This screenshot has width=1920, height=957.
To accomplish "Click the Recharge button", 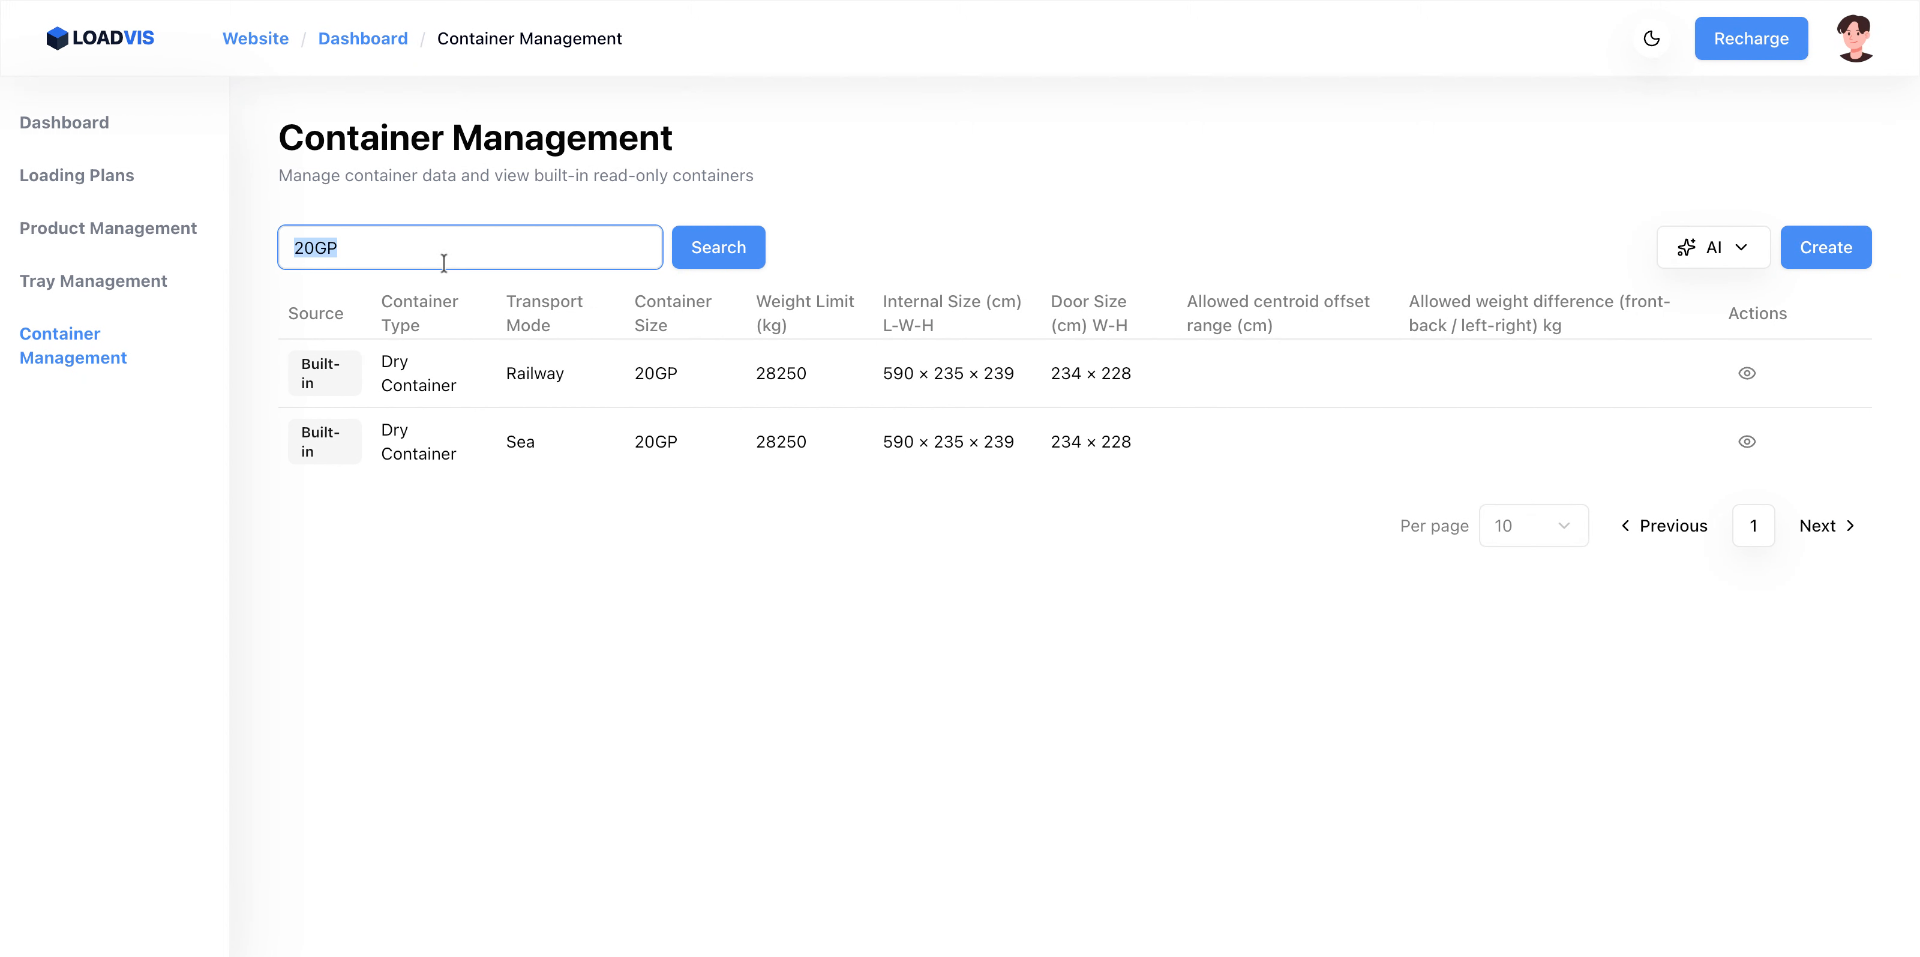I will pyautogui.click(x=1750, y=39).
